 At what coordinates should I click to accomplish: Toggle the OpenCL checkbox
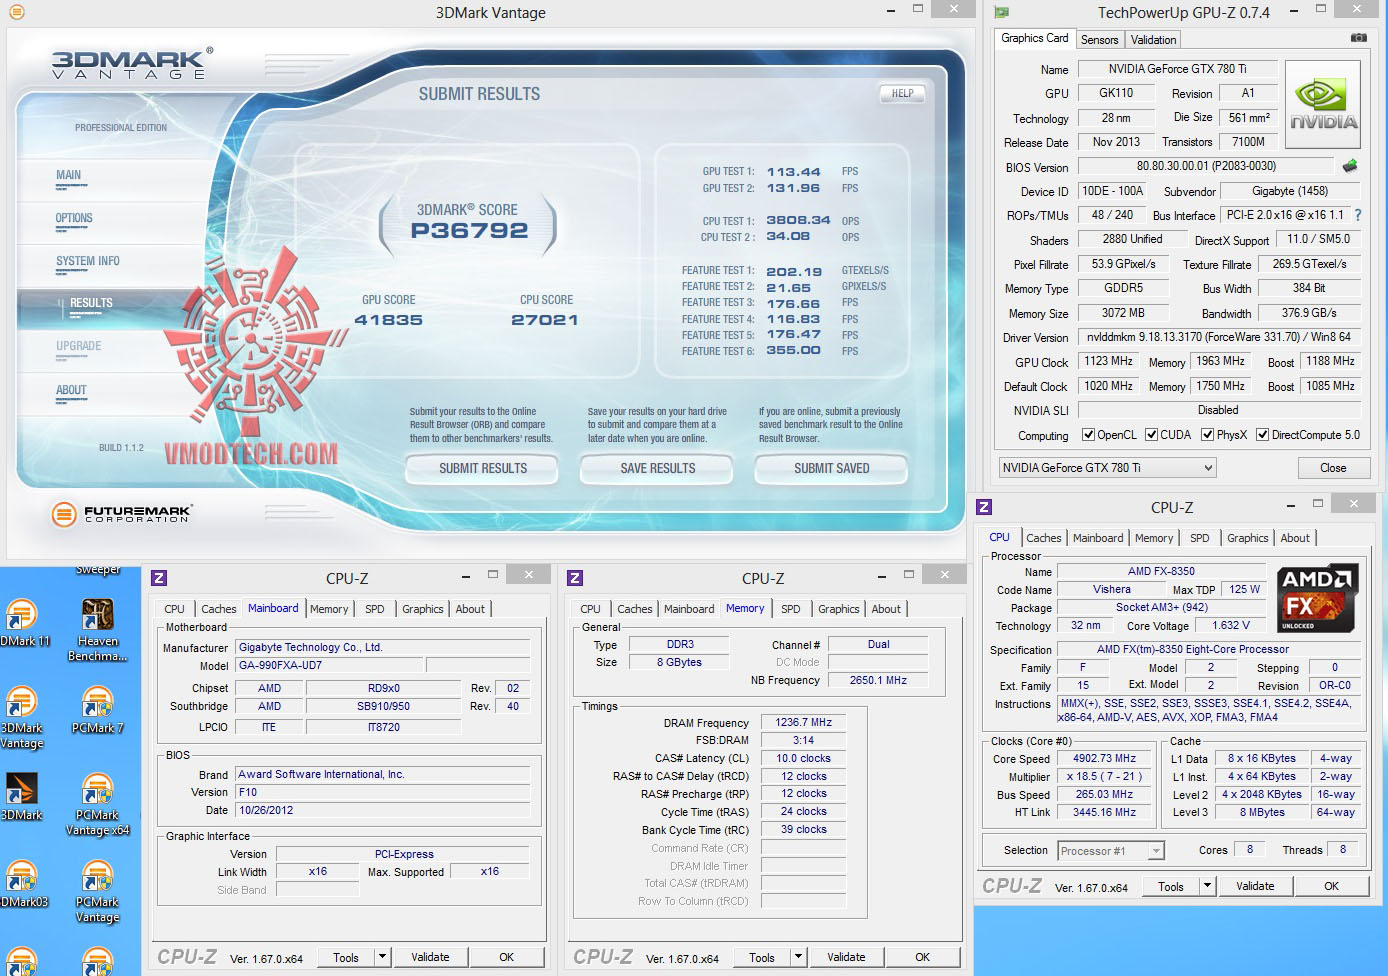(x=1088, y=435)
